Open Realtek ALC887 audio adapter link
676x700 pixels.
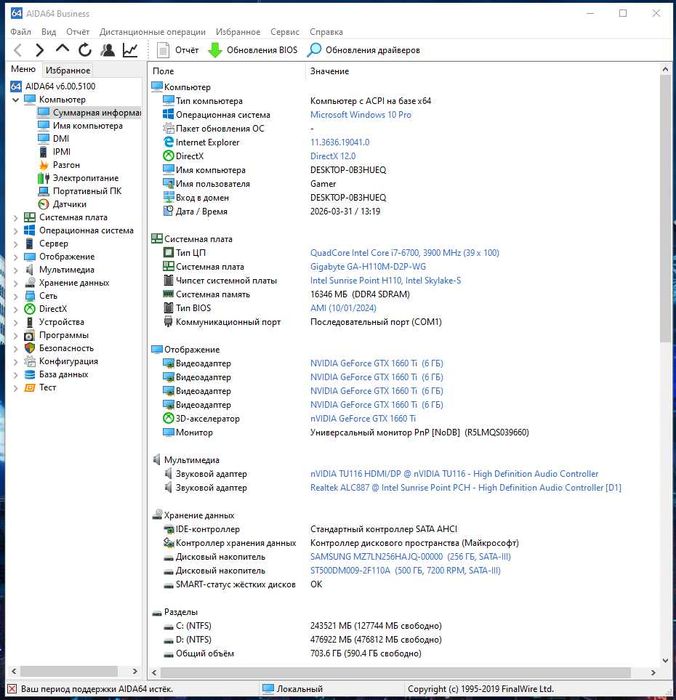(x=466, y=488)
